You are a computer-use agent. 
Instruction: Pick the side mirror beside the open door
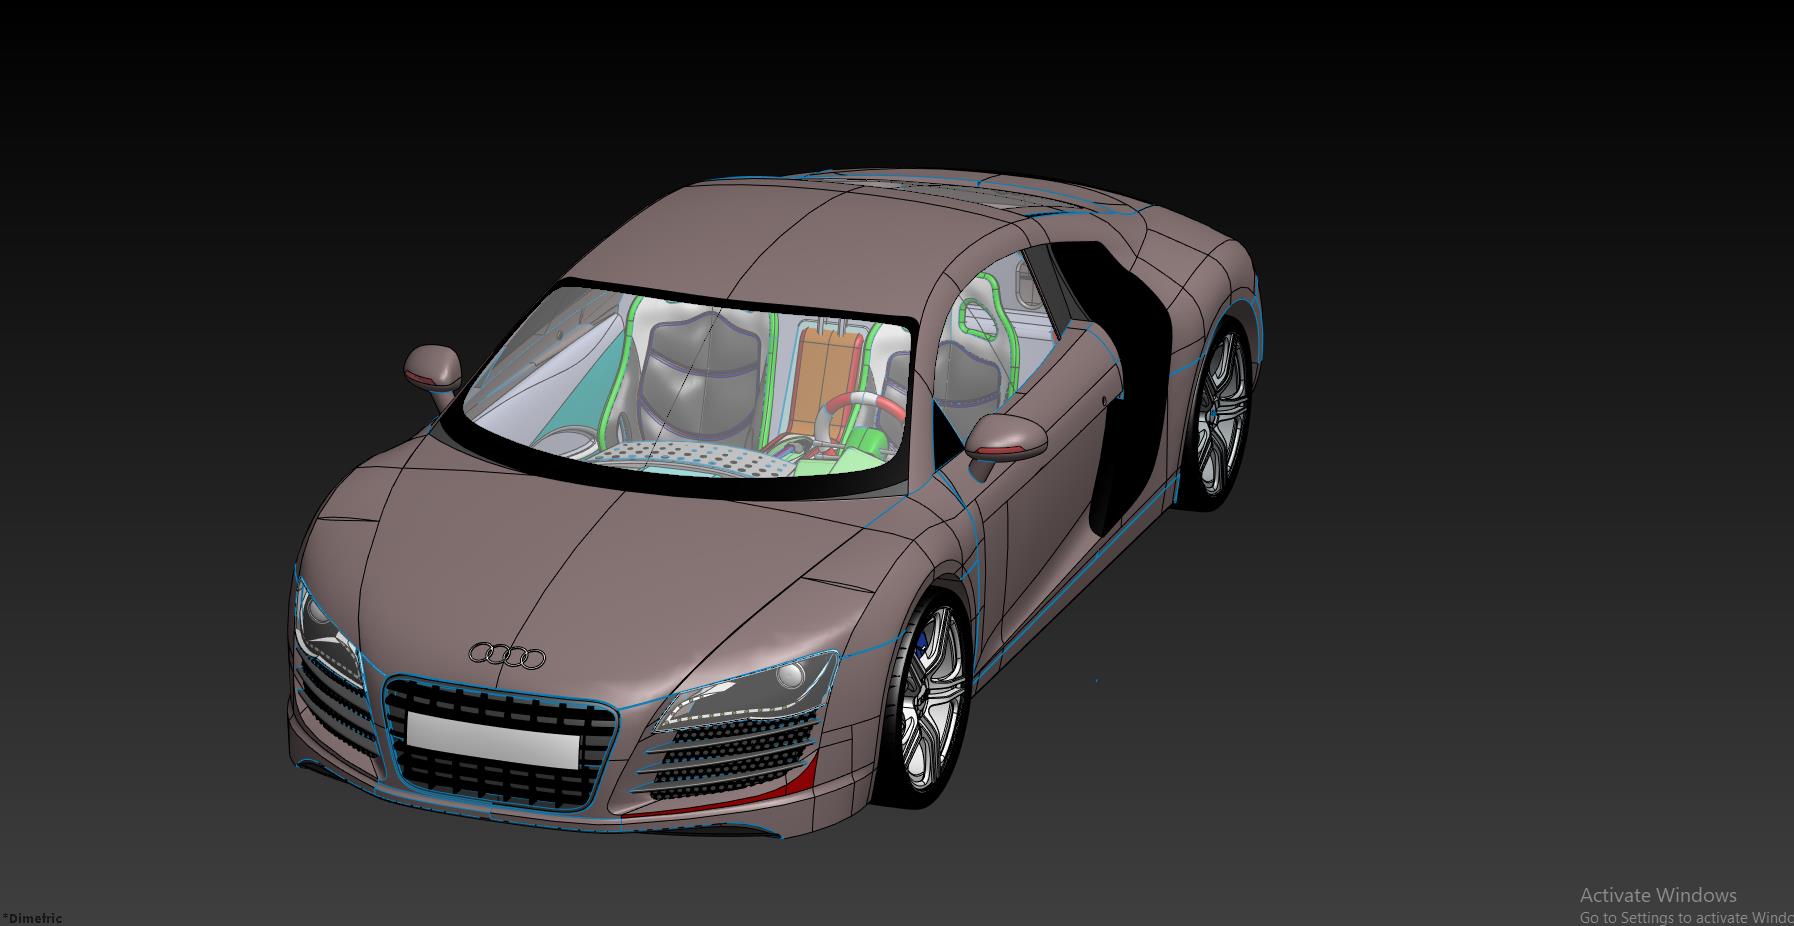click(1005, 438)
